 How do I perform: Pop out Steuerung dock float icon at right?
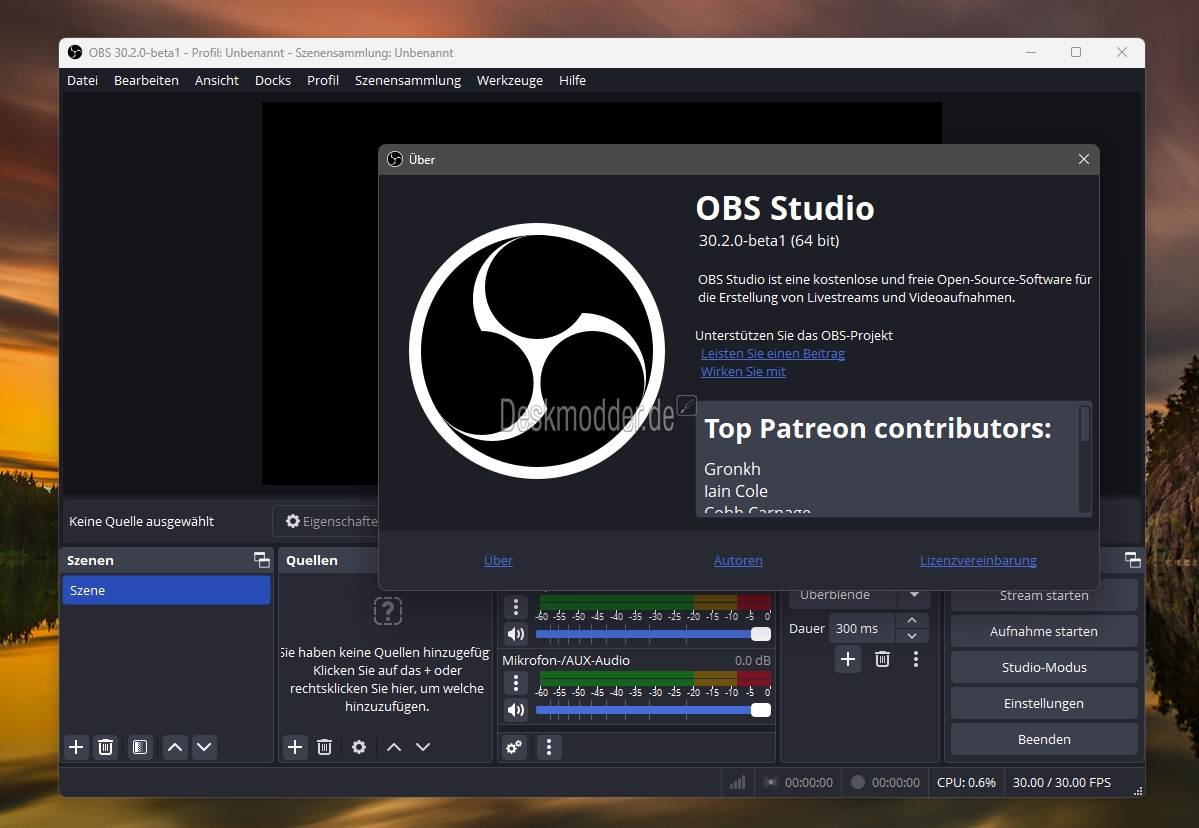[x=1132, y=560]
